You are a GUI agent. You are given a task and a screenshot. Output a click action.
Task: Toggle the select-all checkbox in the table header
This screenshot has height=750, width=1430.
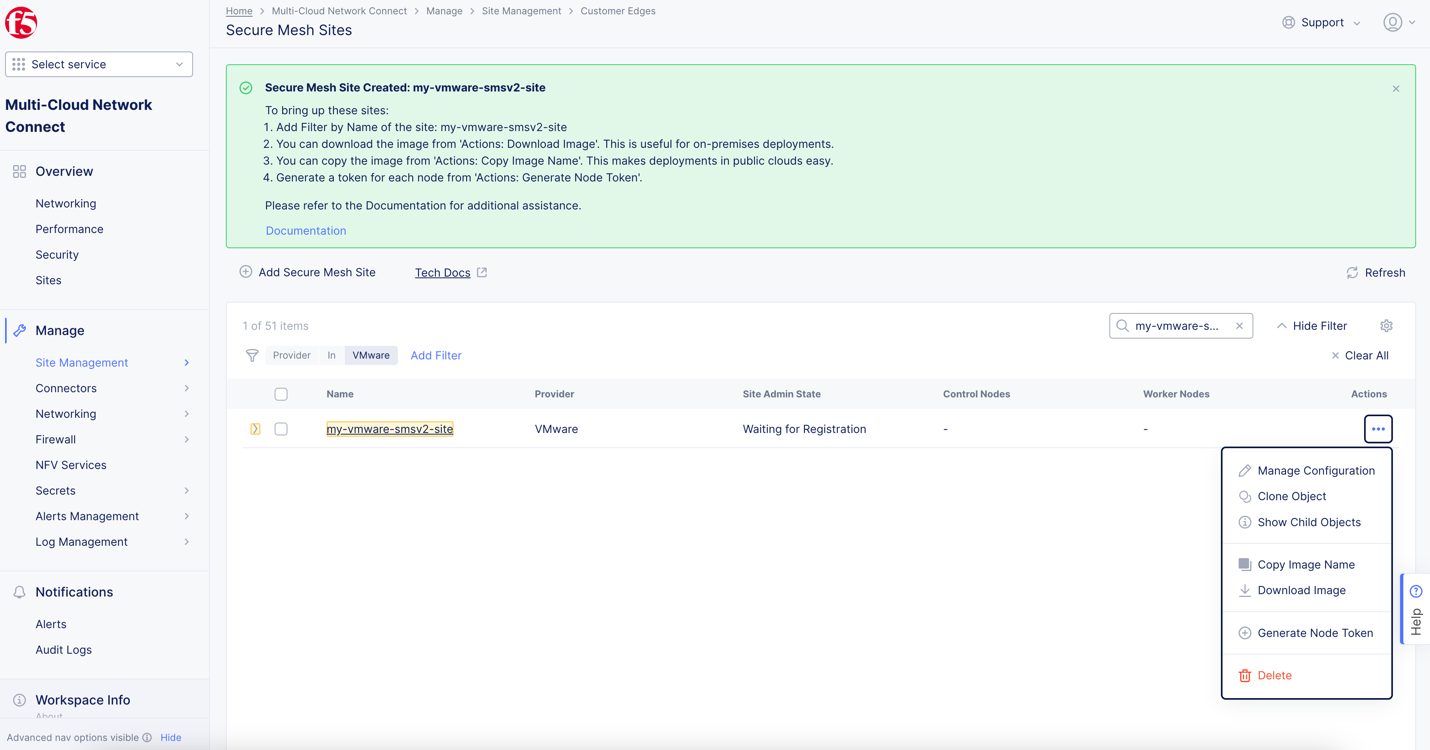pos(281,394)
